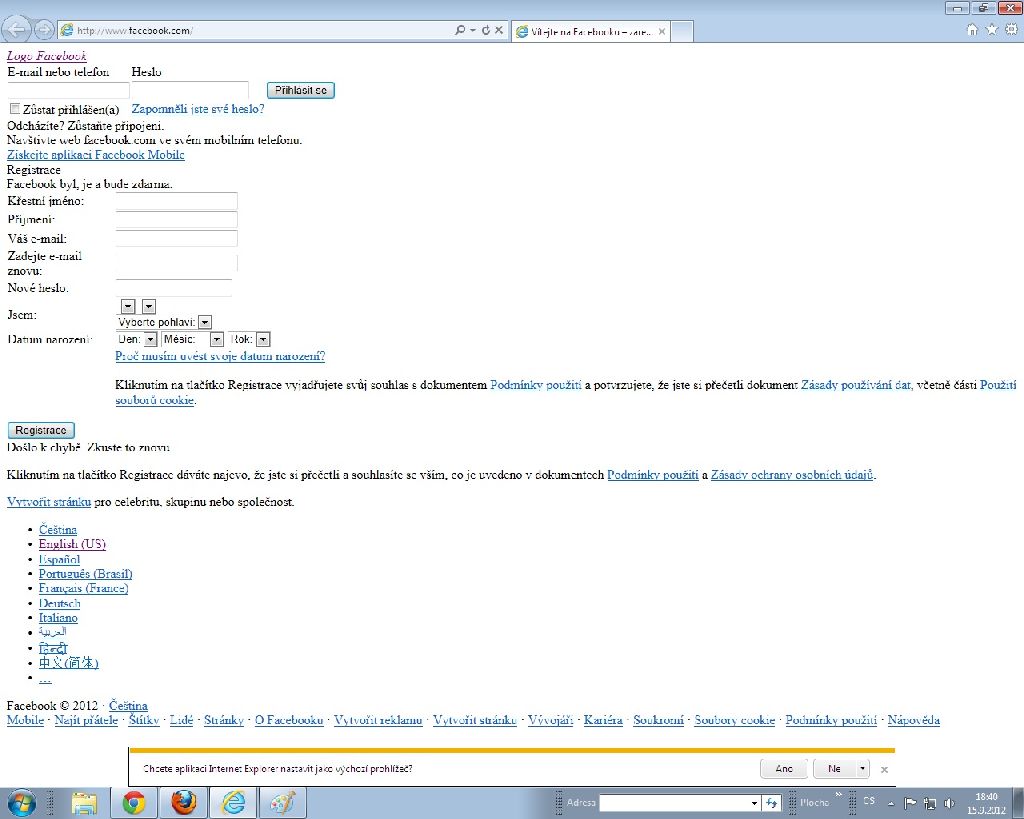Open Kariéra footer link
Viewport: 1024px width, 819px height.
tap(603, 720)
